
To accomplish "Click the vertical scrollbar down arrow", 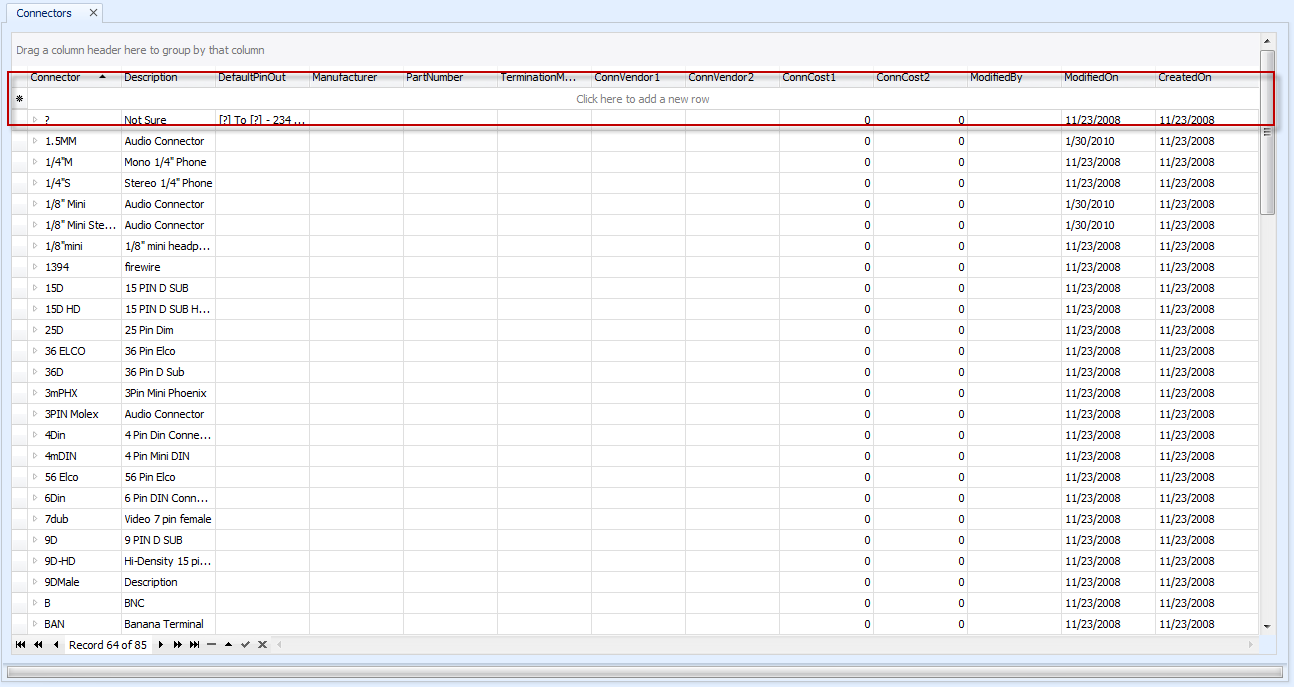I will pyautogui.click(x=1267, y=626).
